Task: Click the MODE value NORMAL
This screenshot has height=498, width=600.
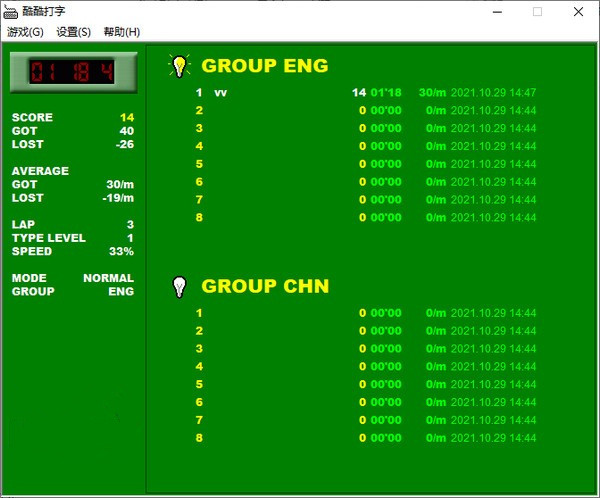Action: (x=109, y=278)
